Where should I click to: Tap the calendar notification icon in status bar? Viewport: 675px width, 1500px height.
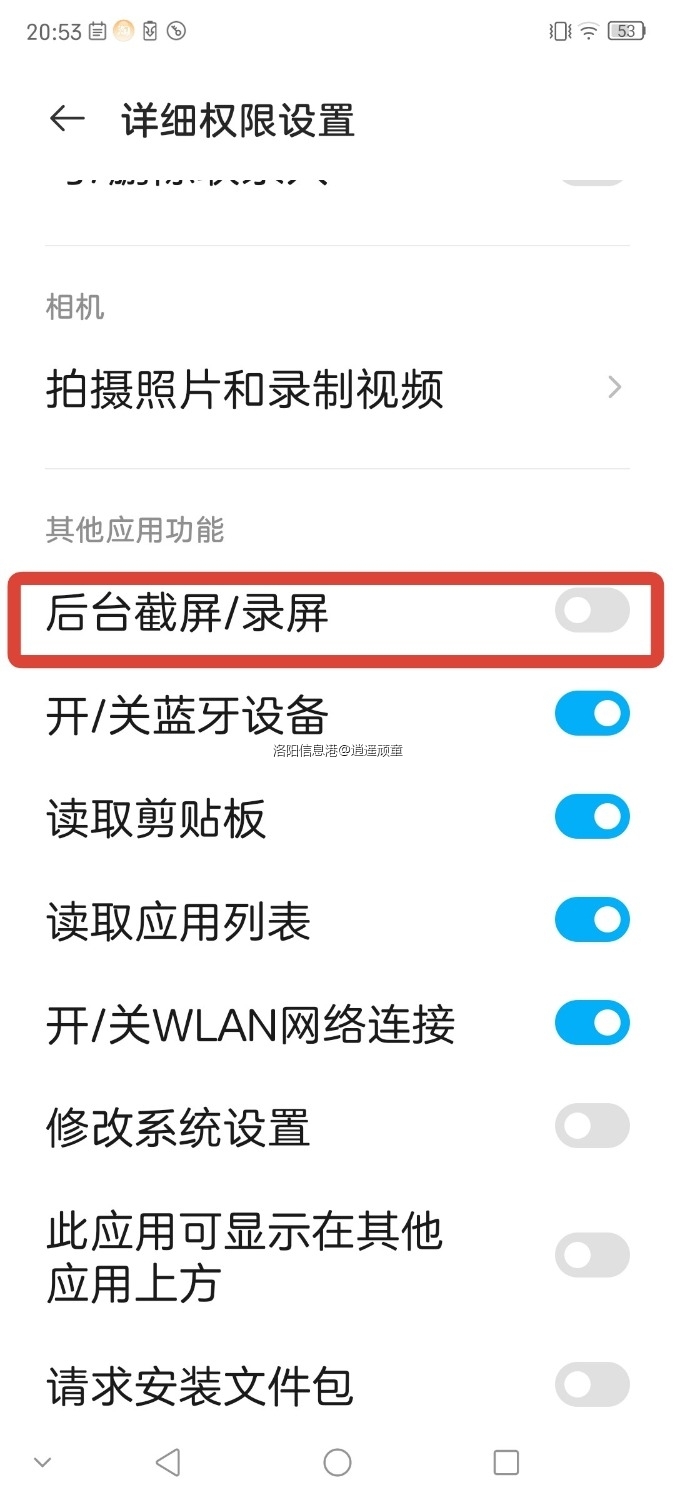[97, 31]
